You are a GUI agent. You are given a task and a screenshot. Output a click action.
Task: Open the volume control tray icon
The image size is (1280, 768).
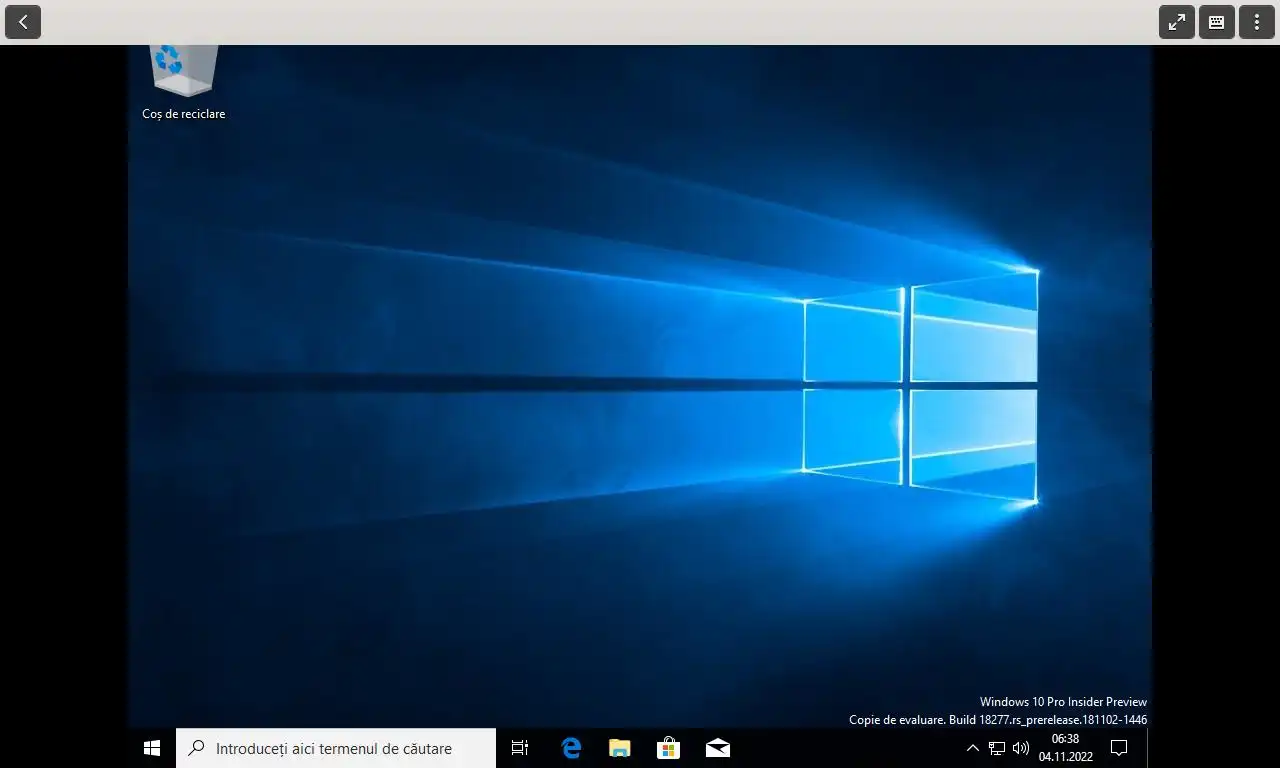point(1021,748)
